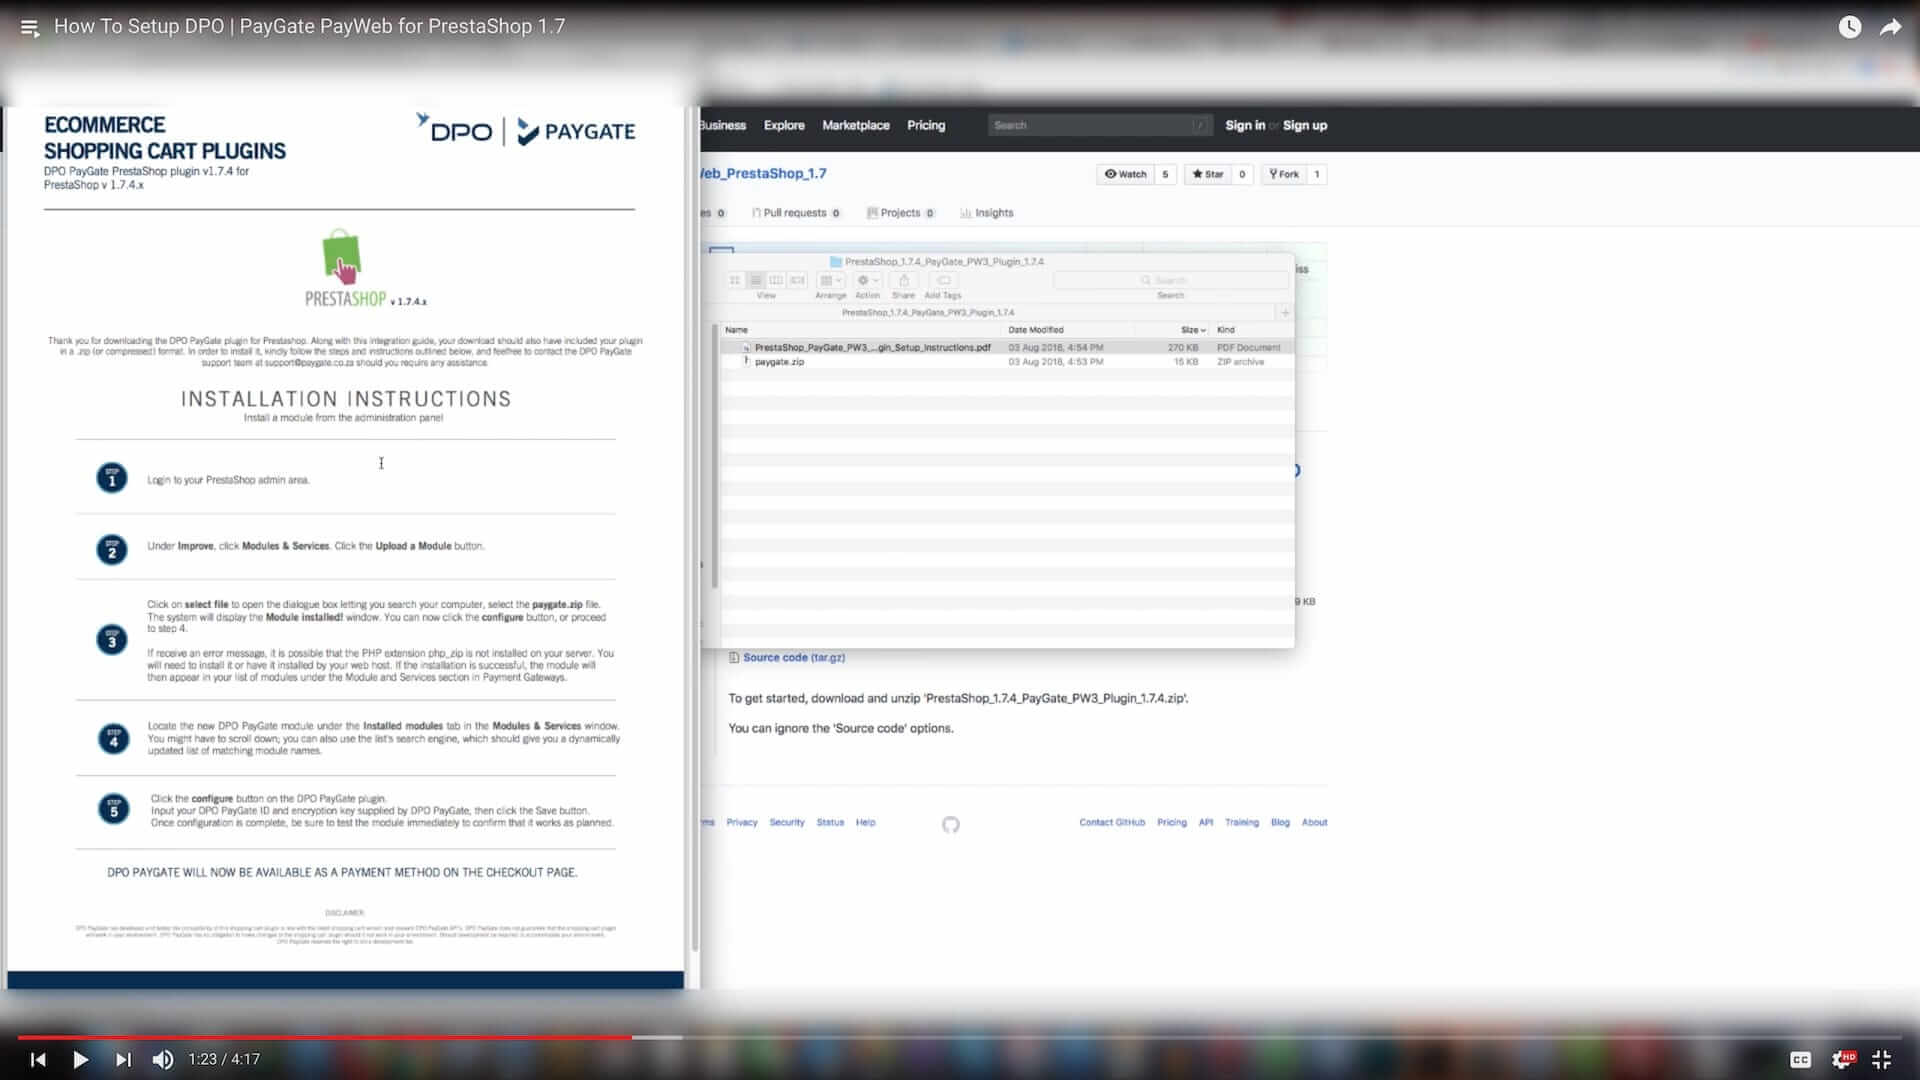Click the Finder Add Tags icon
1920x1080 pixels.
(943, 281)
